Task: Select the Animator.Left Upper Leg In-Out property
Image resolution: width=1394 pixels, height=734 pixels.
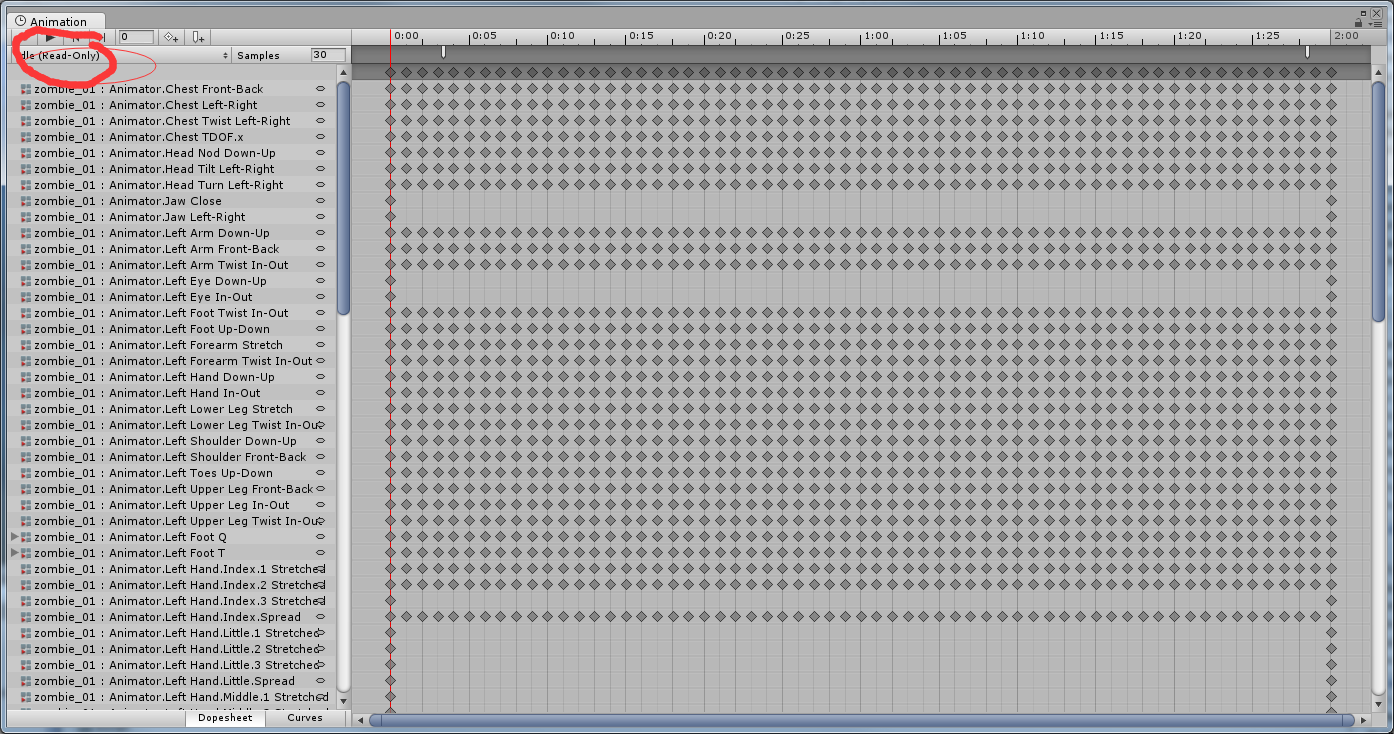Action: 161,505
